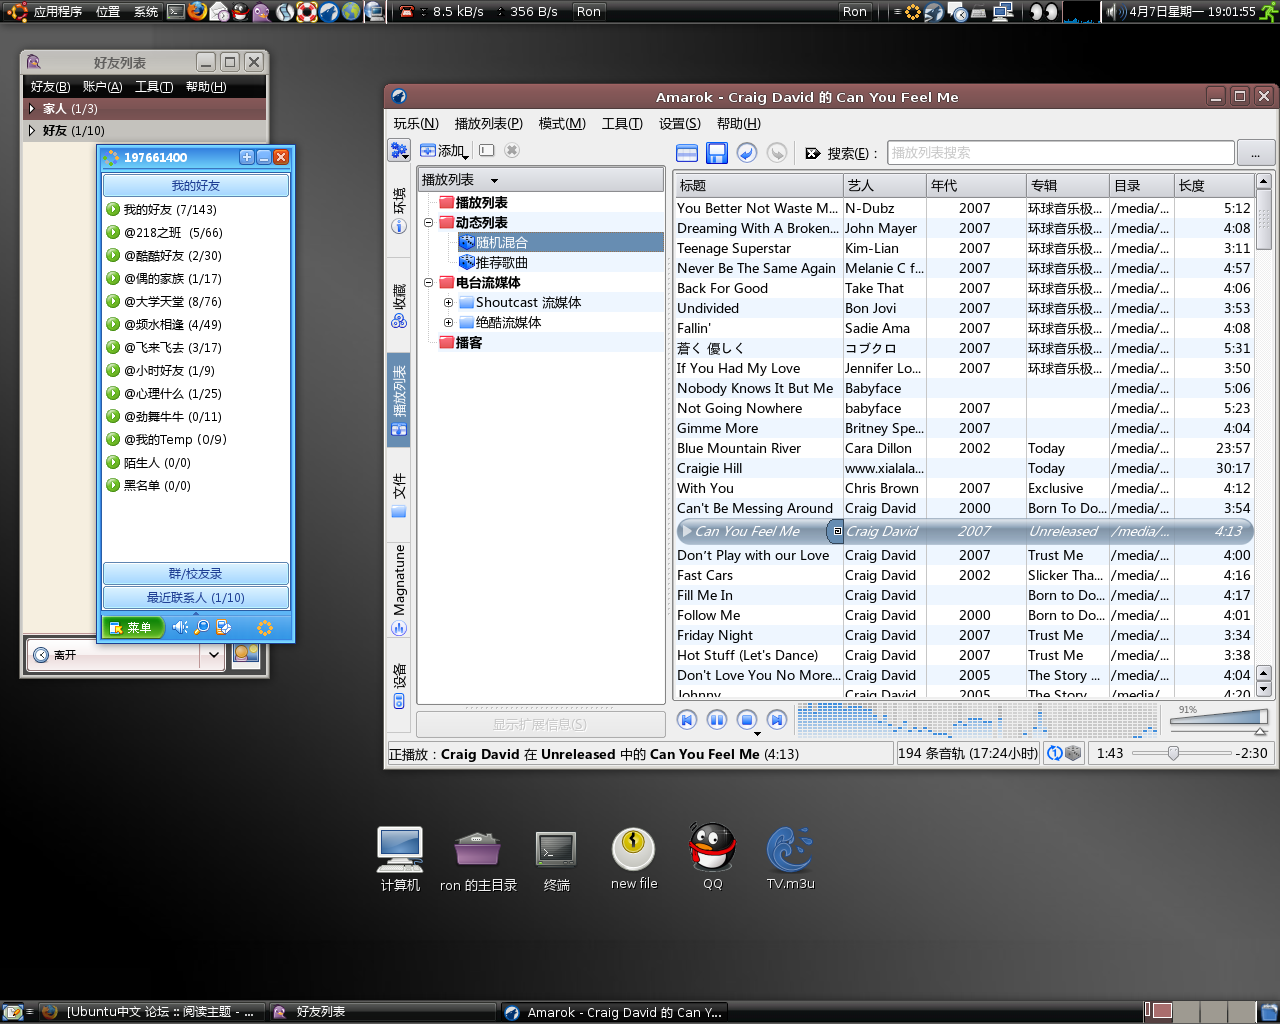Screen dimensions: 1280x1024
Task: Click the rename playlist icon beside 添加
Action: 487,150
